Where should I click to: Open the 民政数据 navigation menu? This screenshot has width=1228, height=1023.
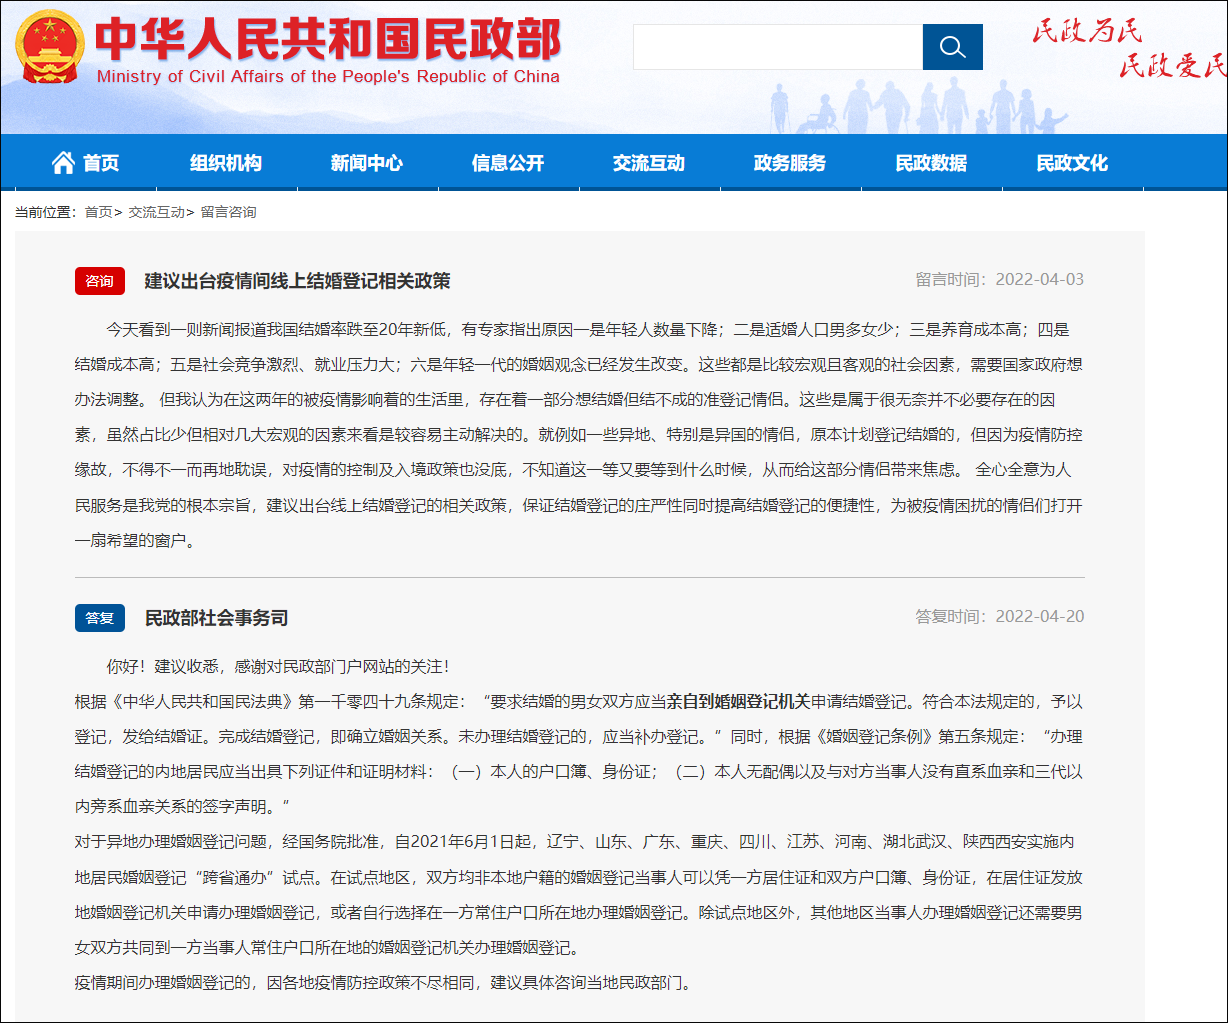coord(932,162)
